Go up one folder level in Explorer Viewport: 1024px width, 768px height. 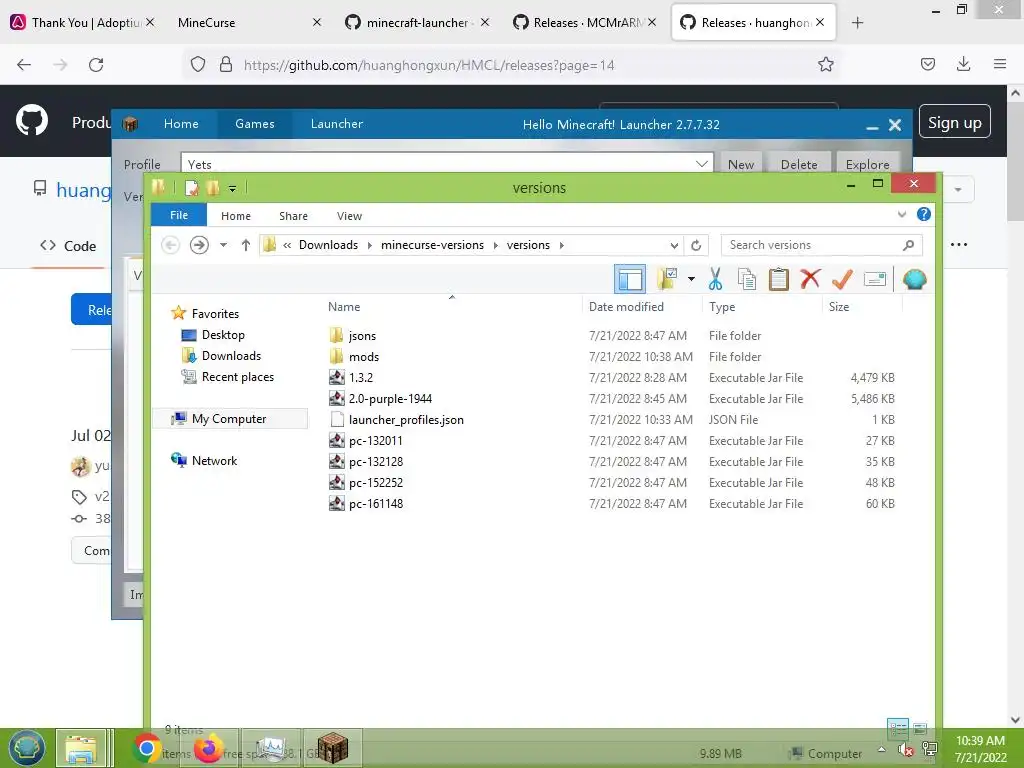point(246,245)
